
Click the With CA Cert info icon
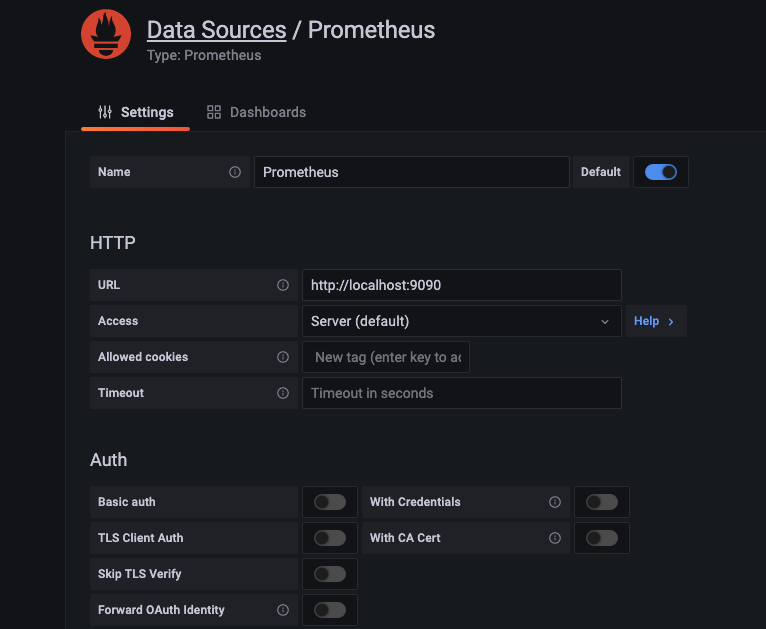click(x=555, y=538)
